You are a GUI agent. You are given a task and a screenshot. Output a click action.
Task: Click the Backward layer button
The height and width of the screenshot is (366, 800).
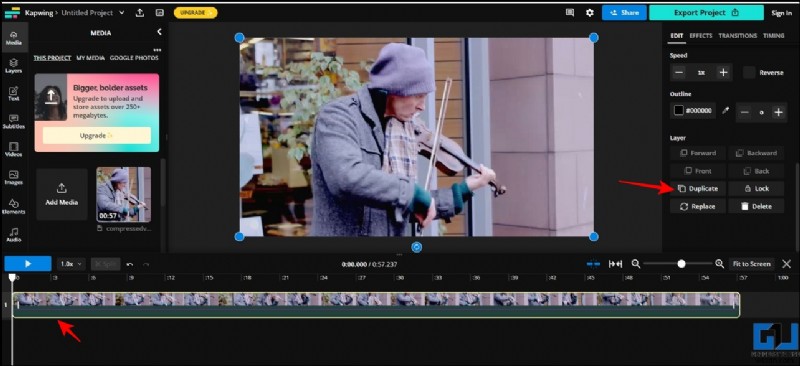[756, 153]
